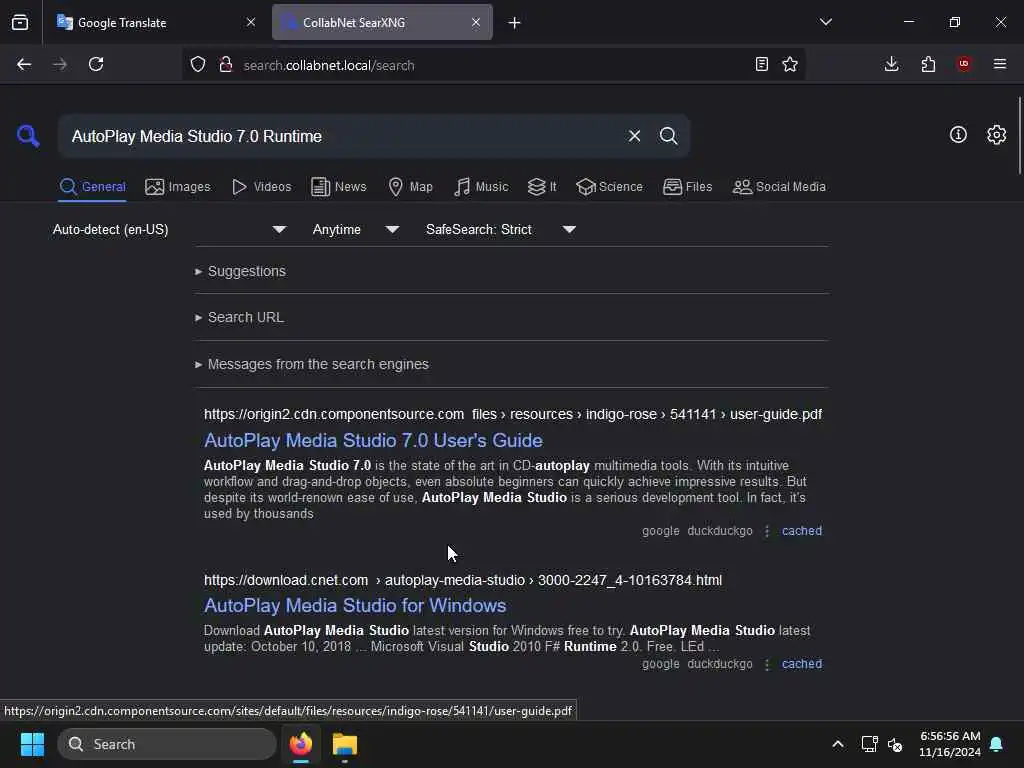Click the muted volume tray icon
Image resolution: width=1024 pixels, height=768 pixels.
click(x=895, y=744)
